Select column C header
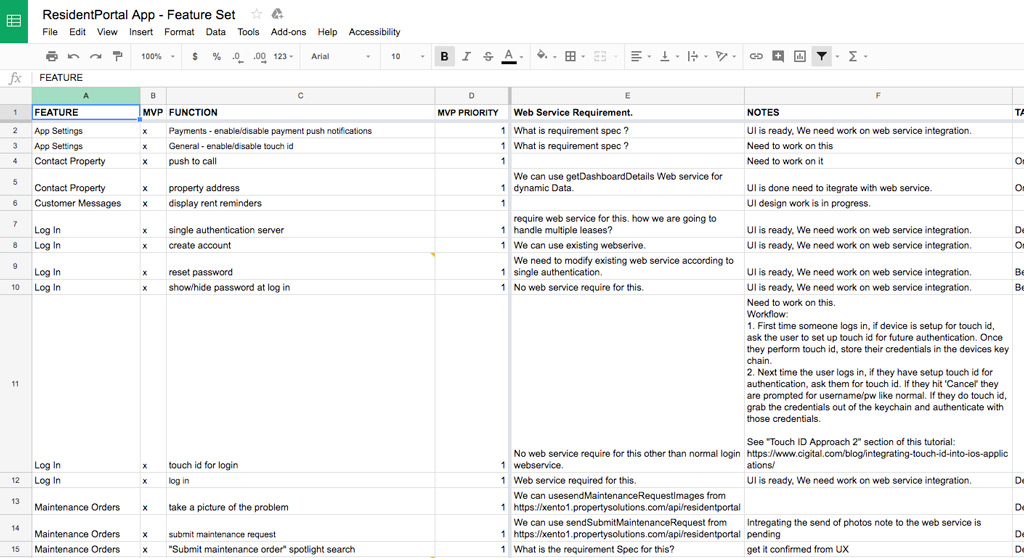The image size is (1024, 558). [x=300, y=95]
